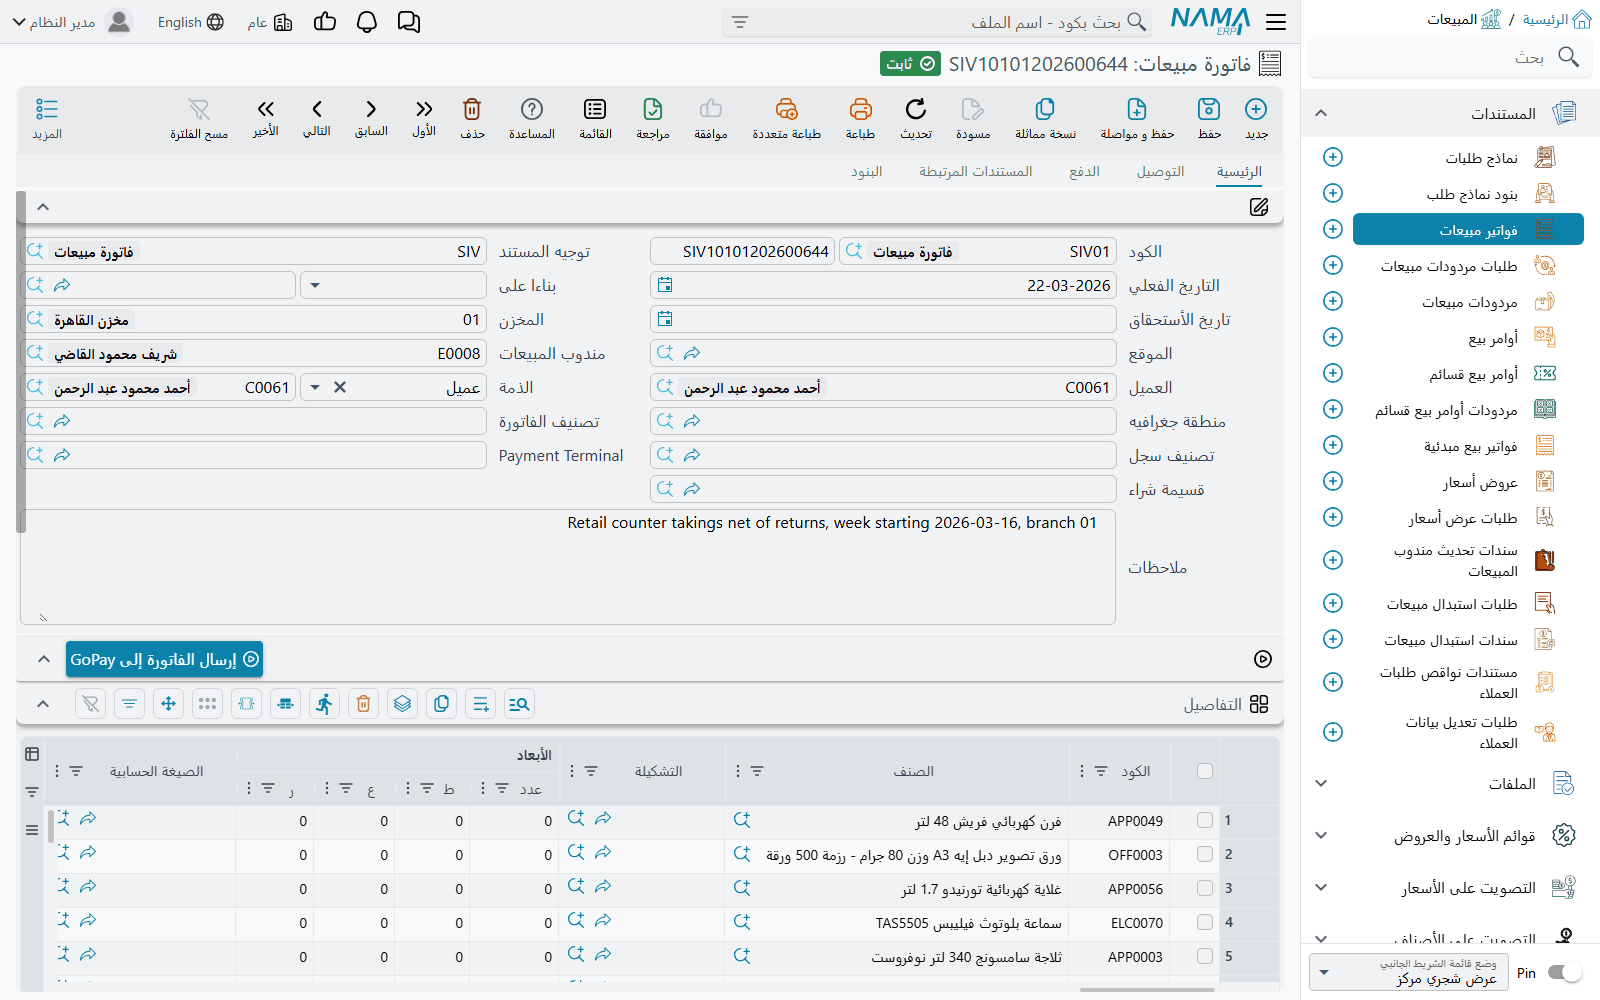The image size is (1600, 1000).
Task: Open the مراجعة review icon
Action: pos(653,109)
